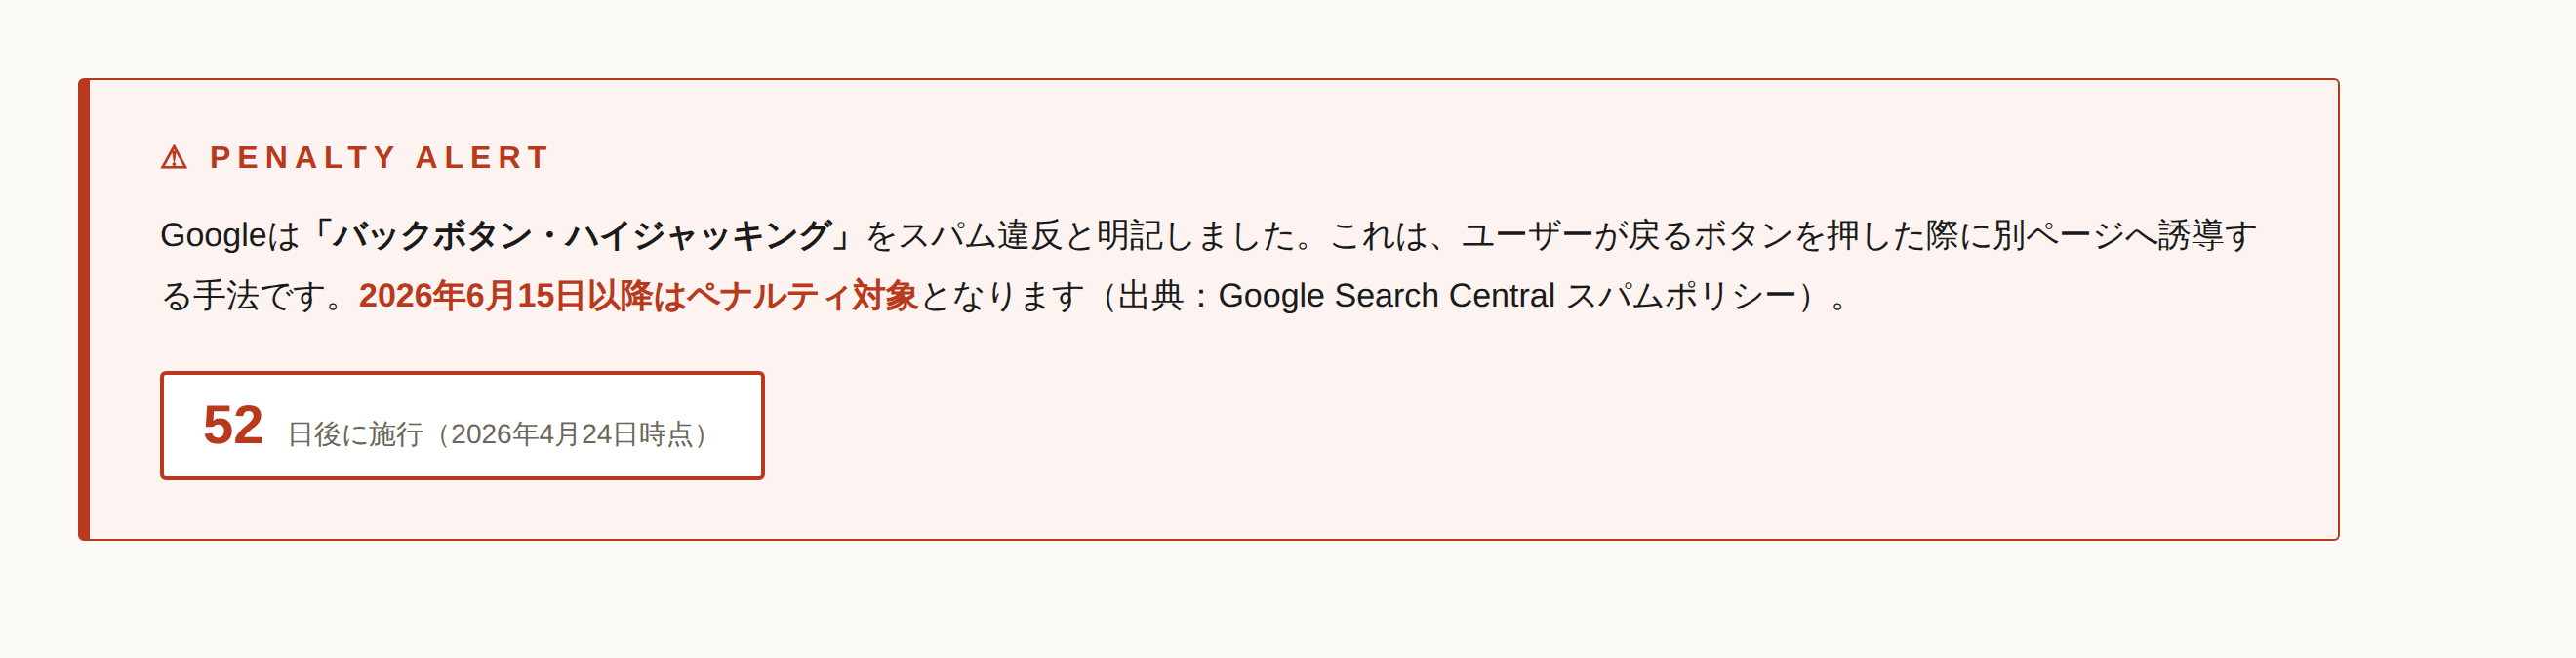
Task: Click the スパムポリシー word in the citation
Action: [1681, 295]
